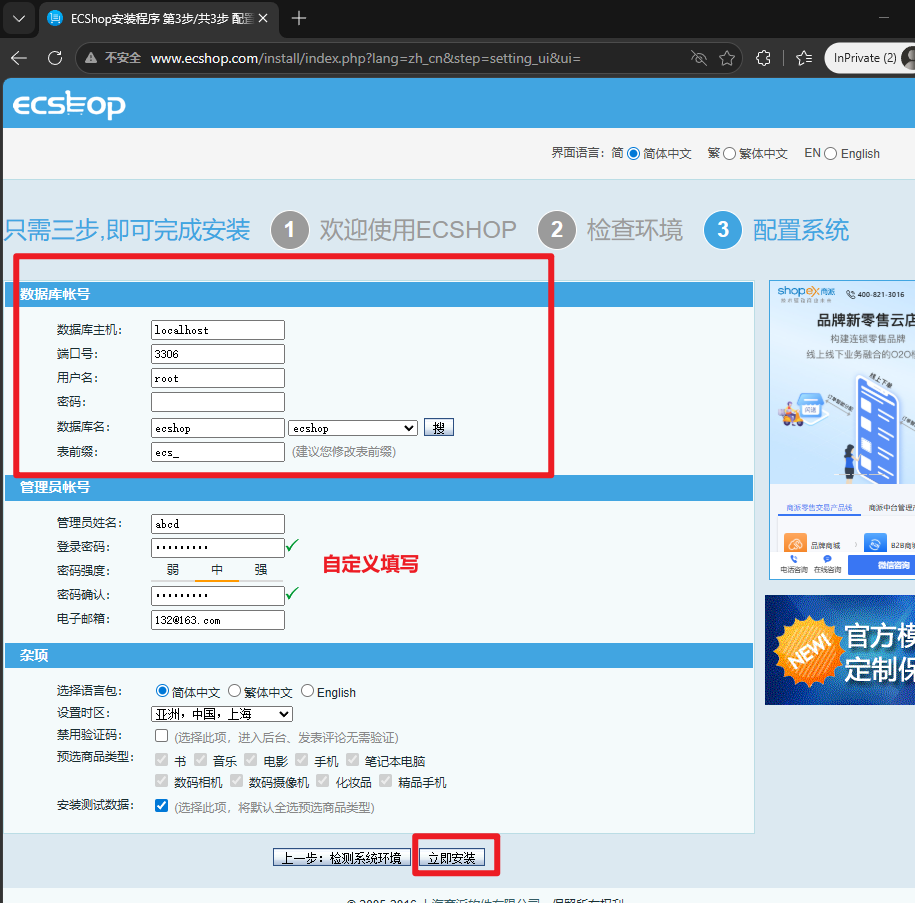Choose 简体中文 interface language

633,154
